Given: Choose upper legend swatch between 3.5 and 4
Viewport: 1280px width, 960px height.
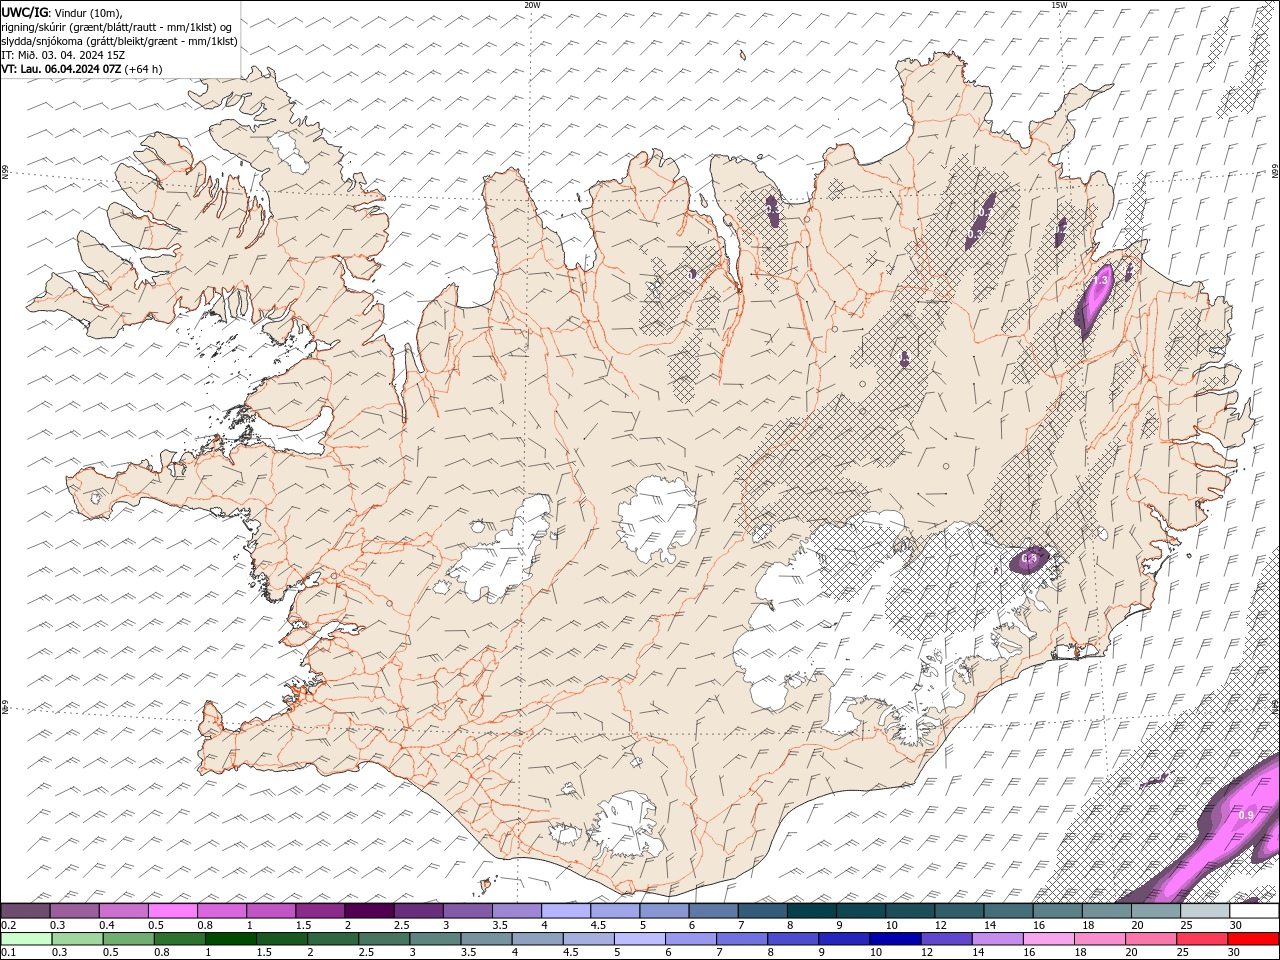Looking at the screenshot, I should (517, 911).
